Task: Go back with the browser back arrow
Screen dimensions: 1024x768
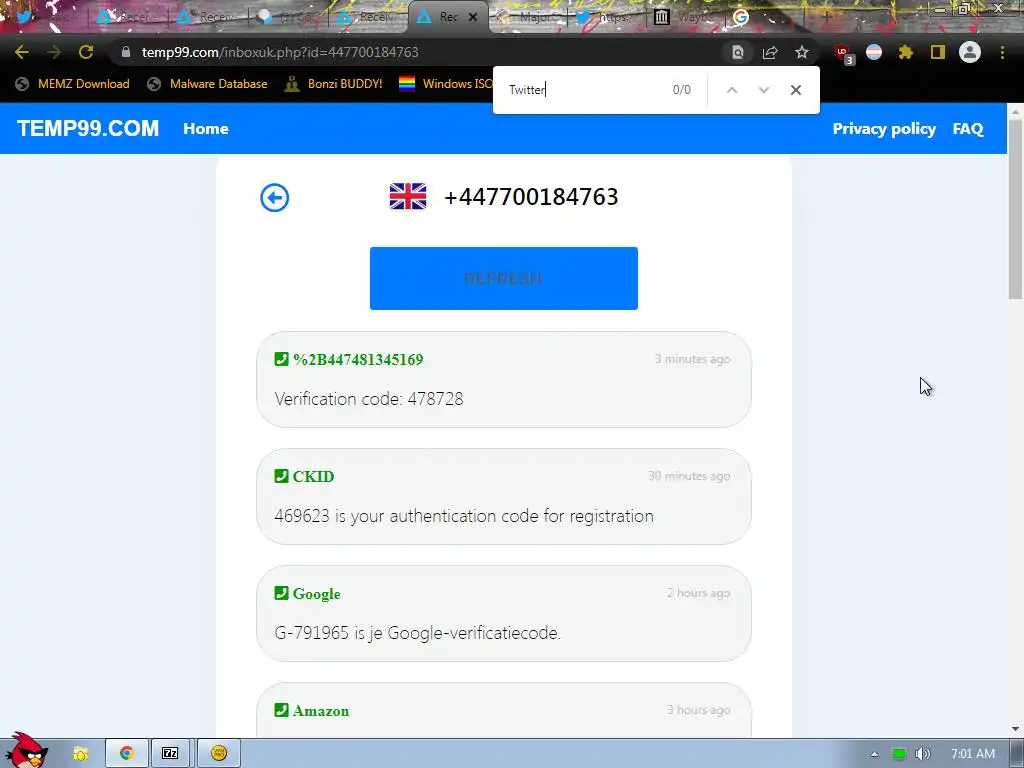Action: (x=22, y=52)
